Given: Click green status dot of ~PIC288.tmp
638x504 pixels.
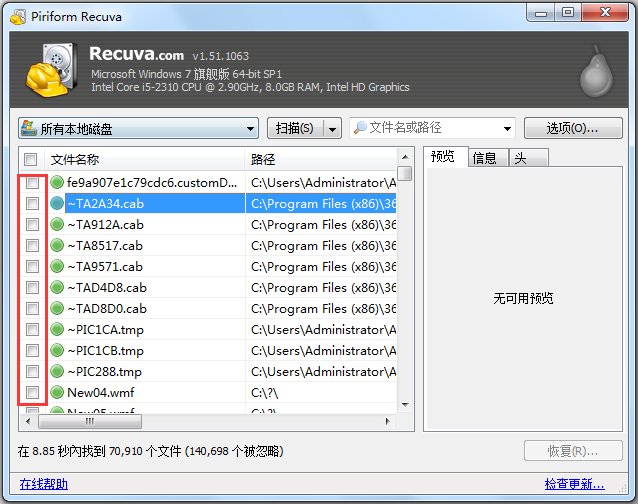Looking at the screenshot, I should (57, 371).
